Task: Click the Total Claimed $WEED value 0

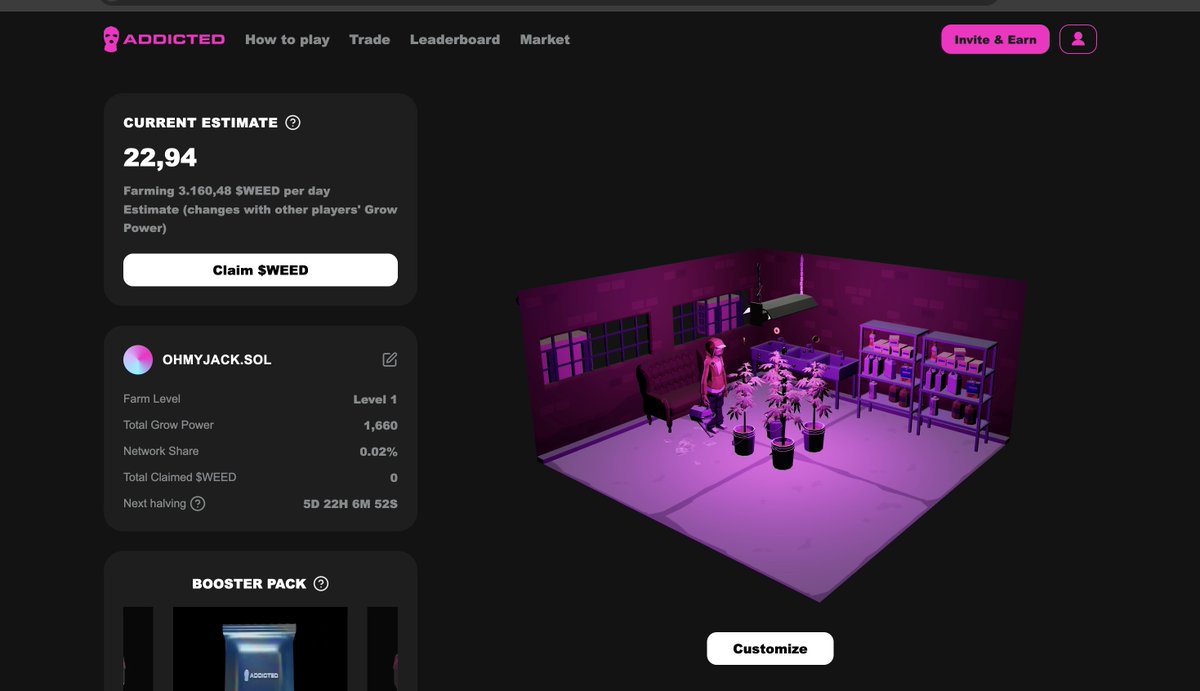Action: click(394, 477)
